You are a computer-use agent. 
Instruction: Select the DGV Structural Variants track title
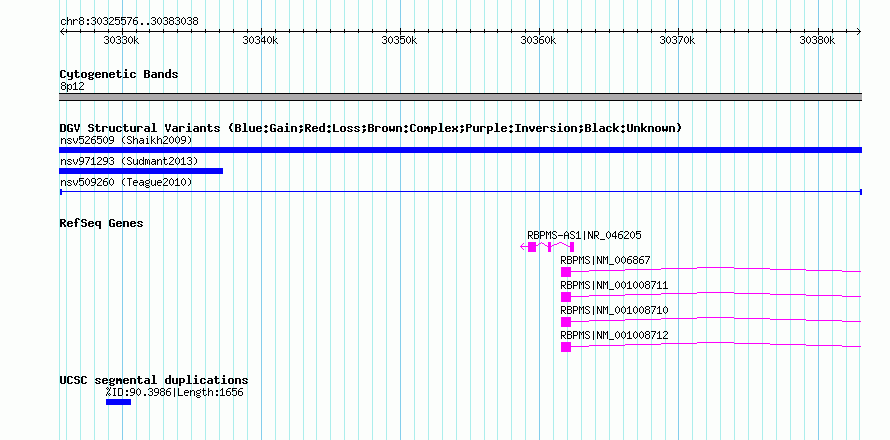pyautogui.click(x=371, y=128)
